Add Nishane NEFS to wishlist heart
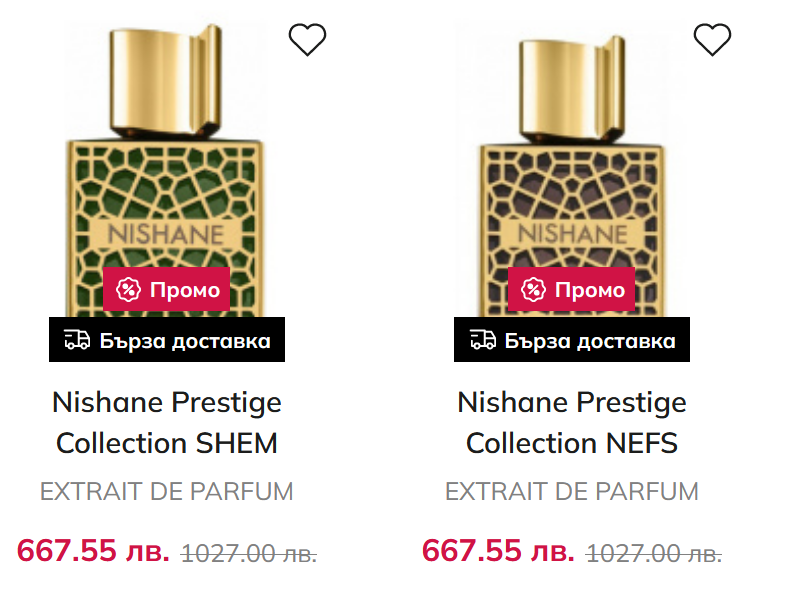This screenshot has width=805, height=609. pyautogui.click(x=712, y=40)
